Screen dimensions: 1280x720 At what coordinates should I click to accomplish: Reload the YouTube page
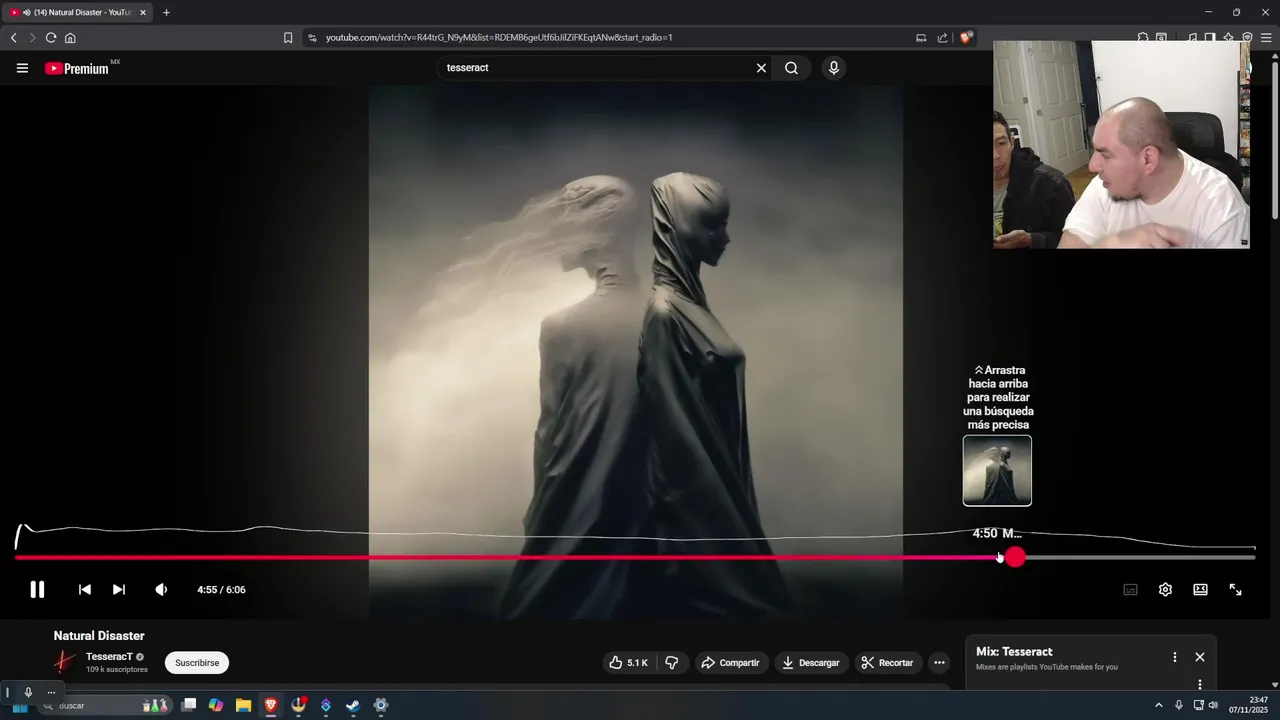(51, 38)
